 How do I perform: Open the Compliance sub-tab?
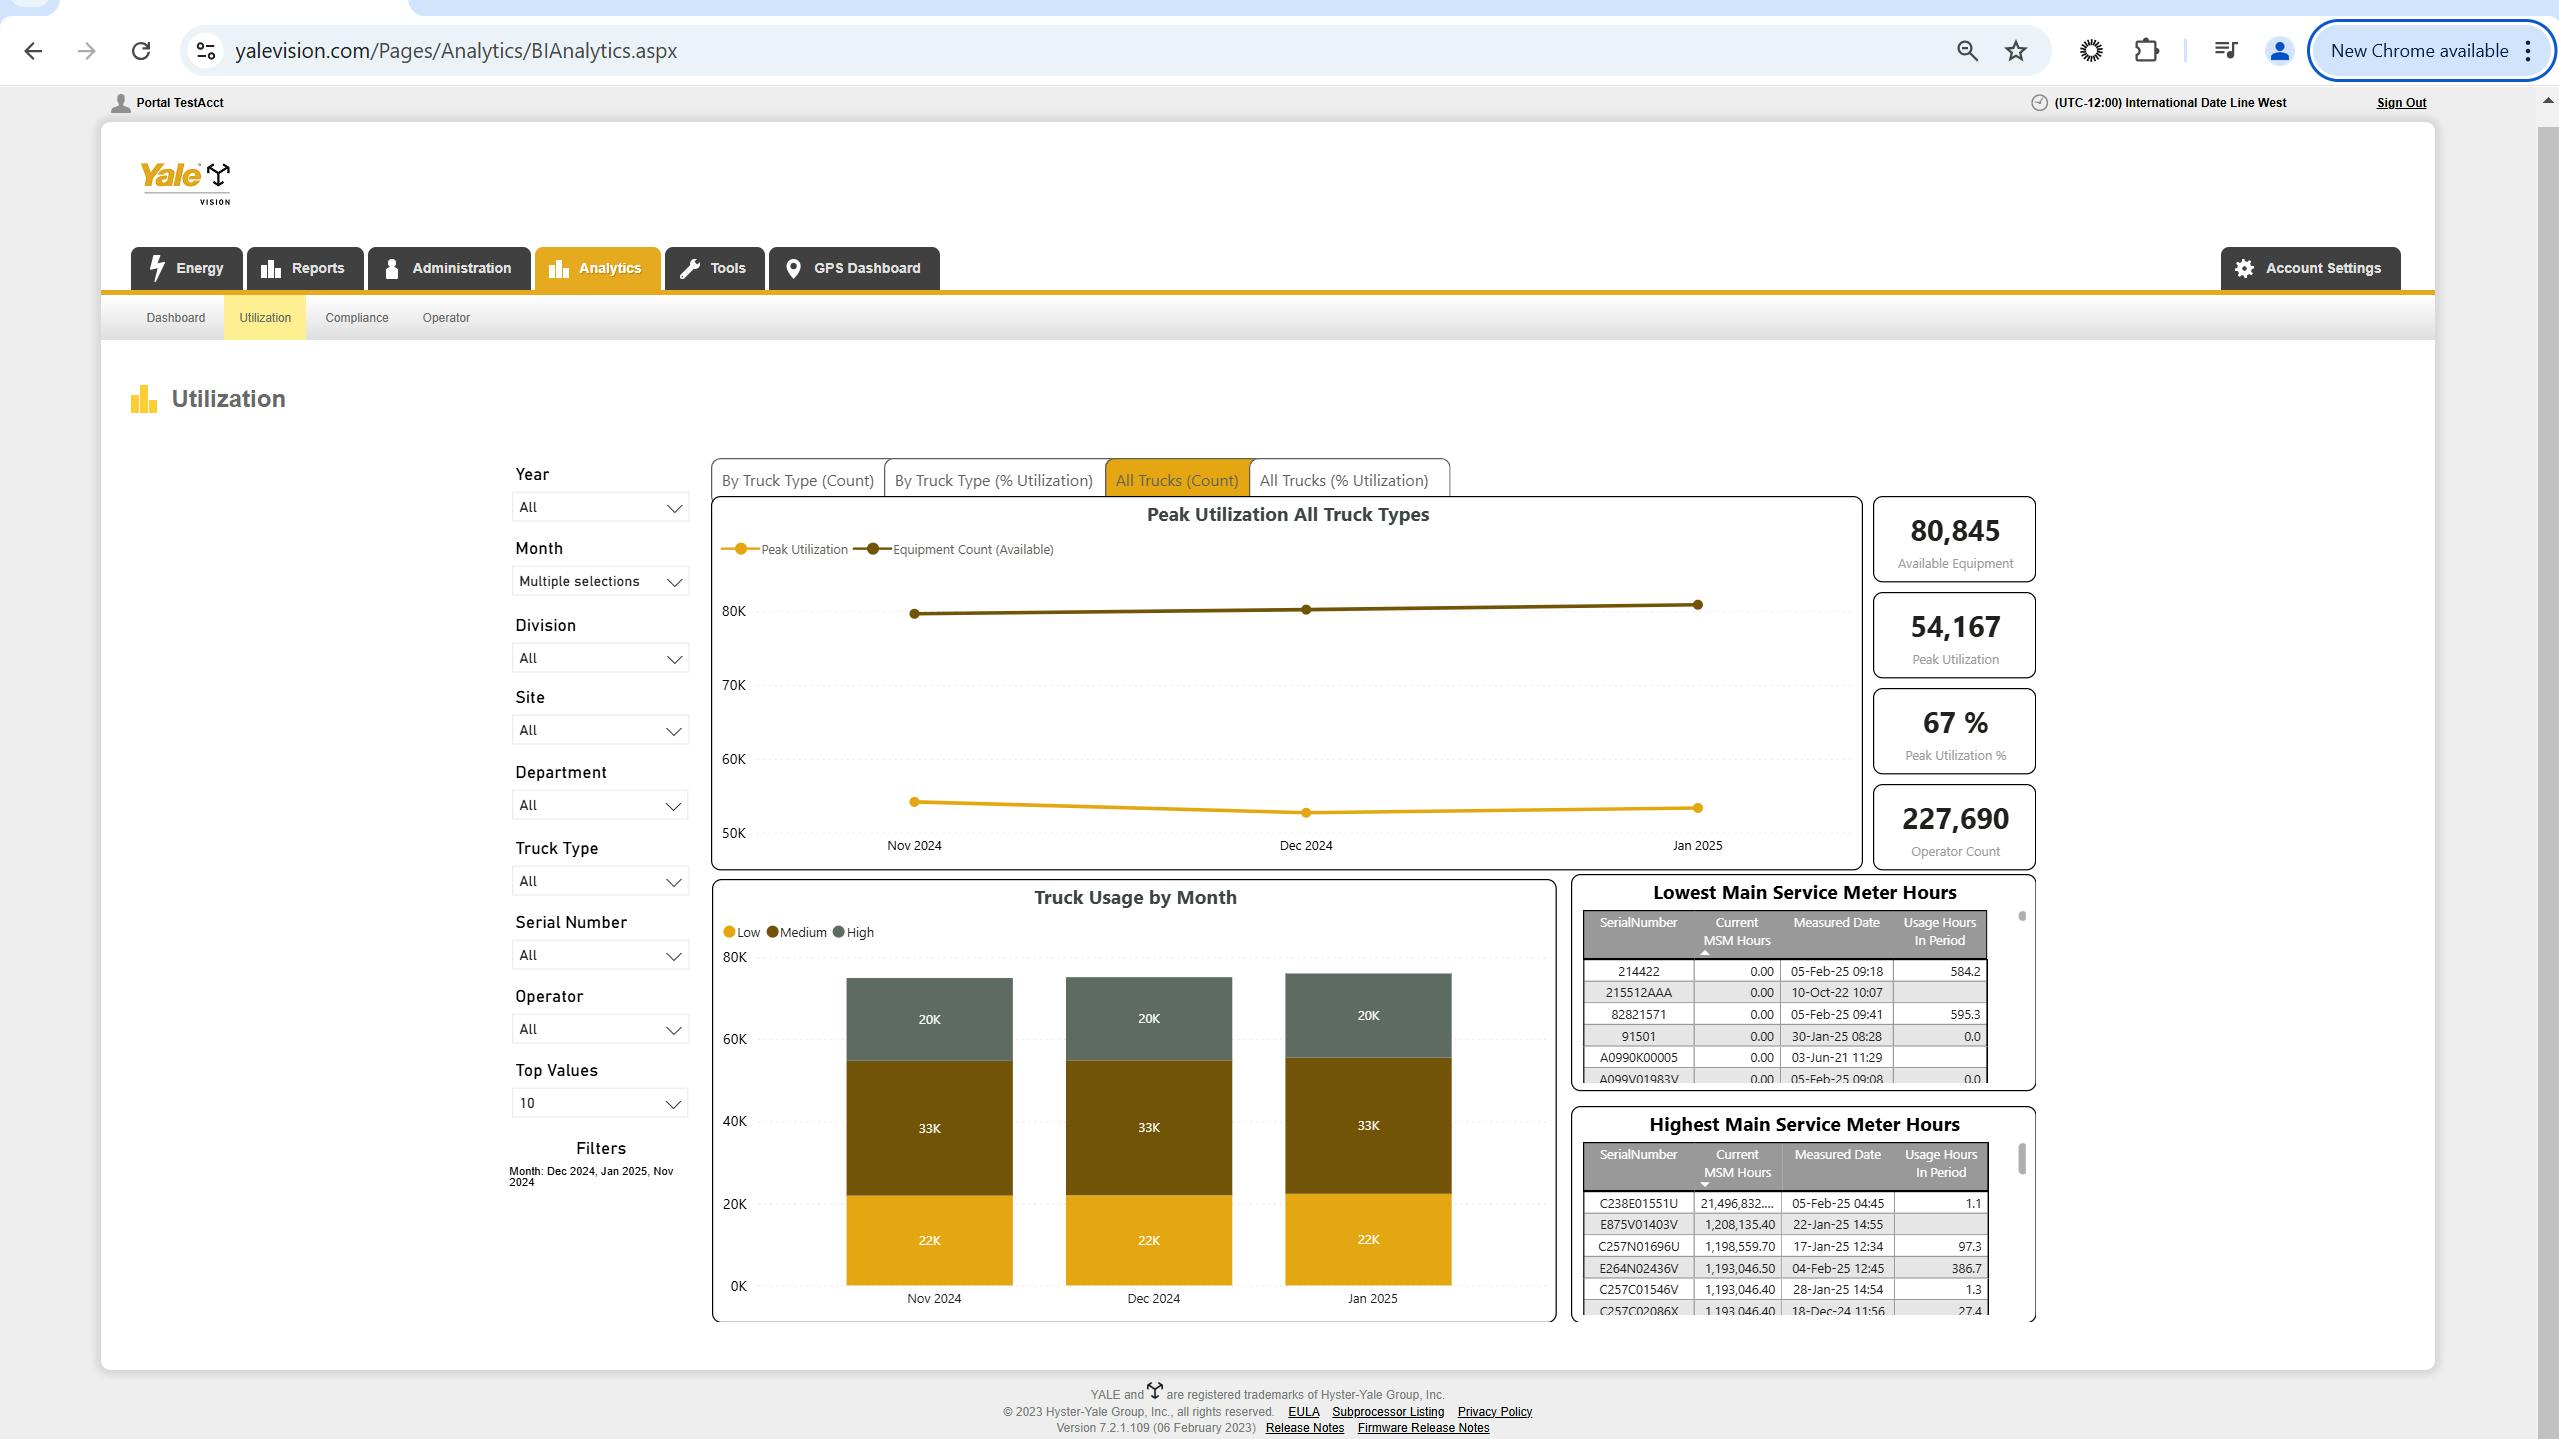356,318
